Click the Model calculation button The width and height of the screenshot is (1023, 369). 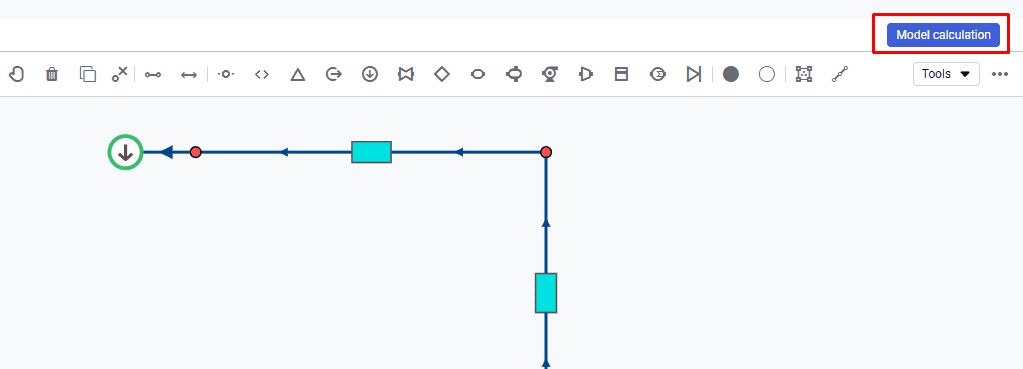pos(943,35)
